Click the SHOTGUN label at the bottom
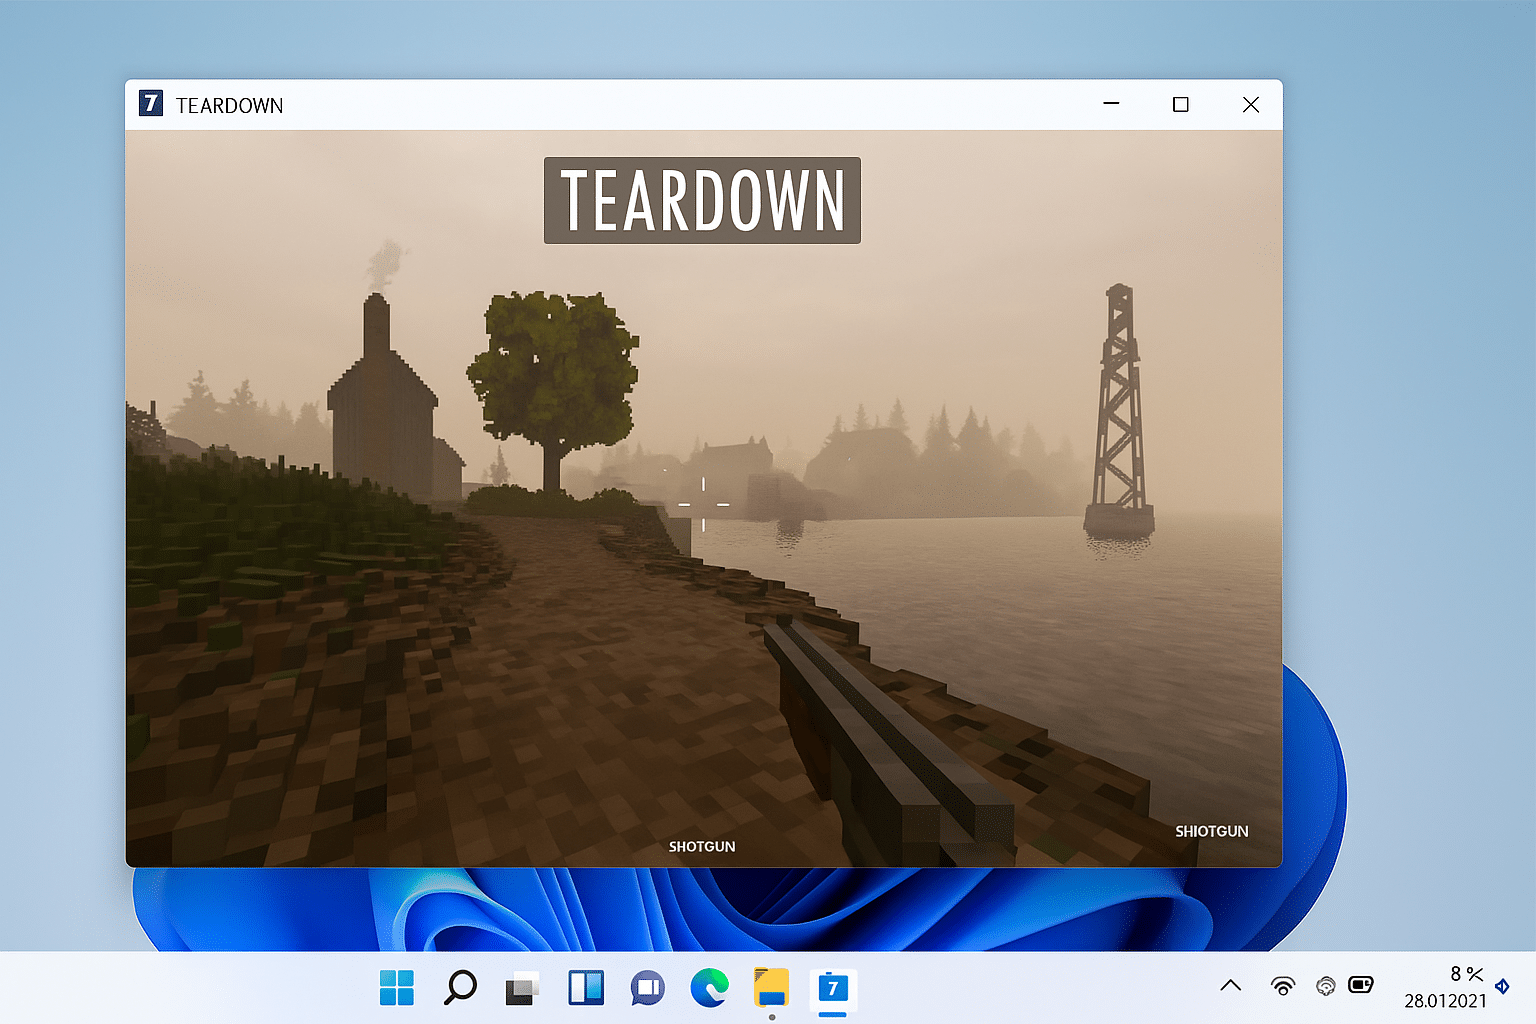This screenshot has height=1024, width=1536. tap(702, 846)
